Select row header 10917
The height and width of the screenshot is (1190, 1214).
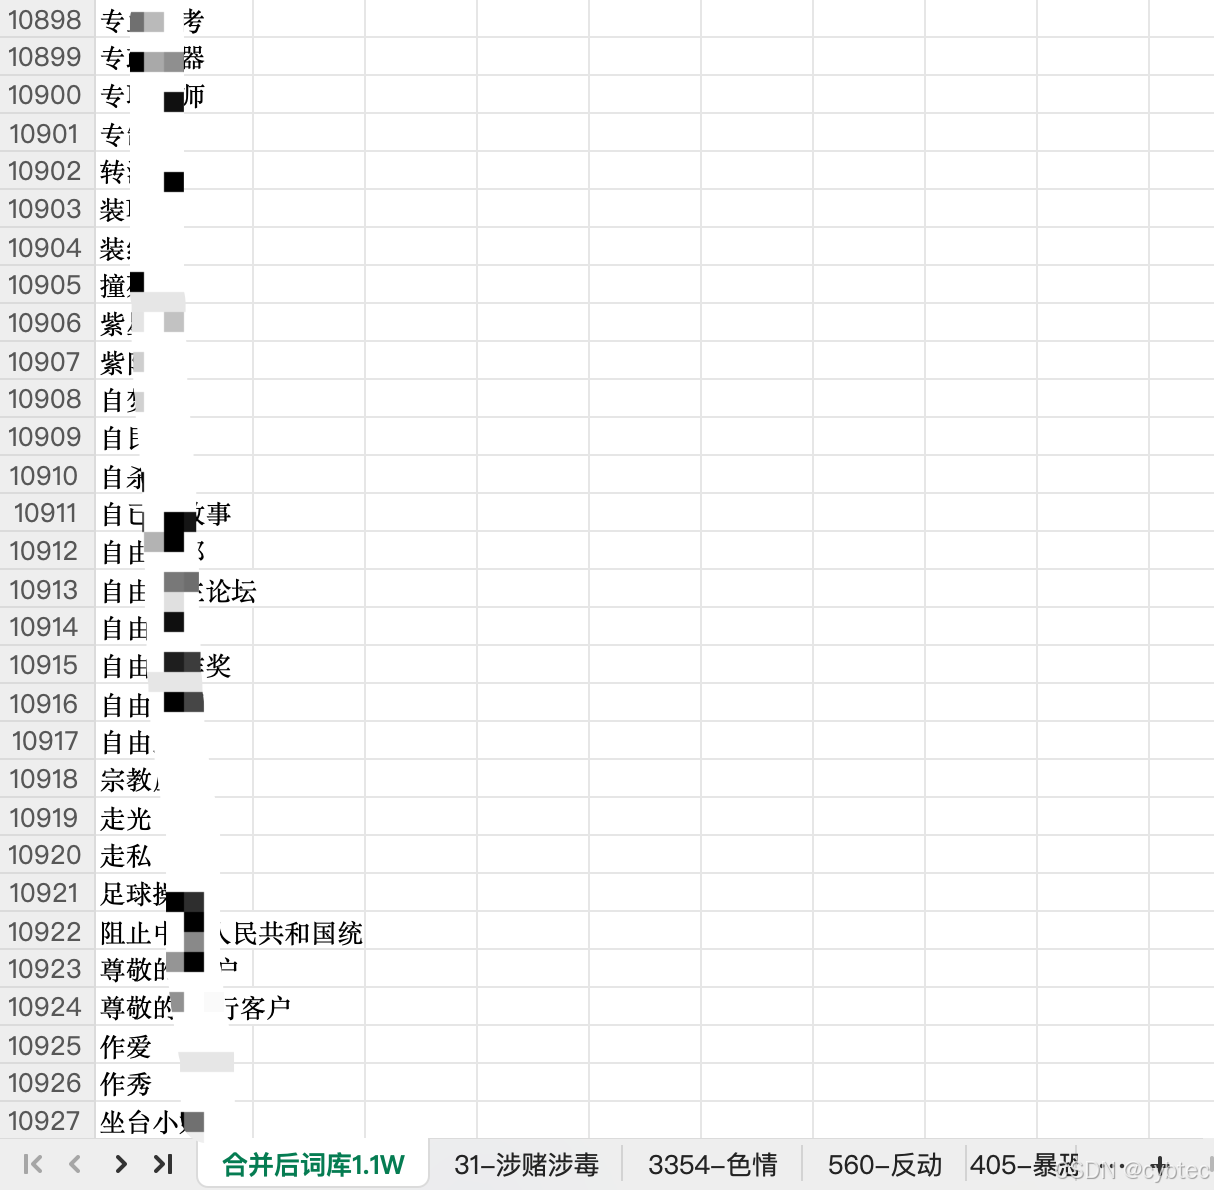47,741
